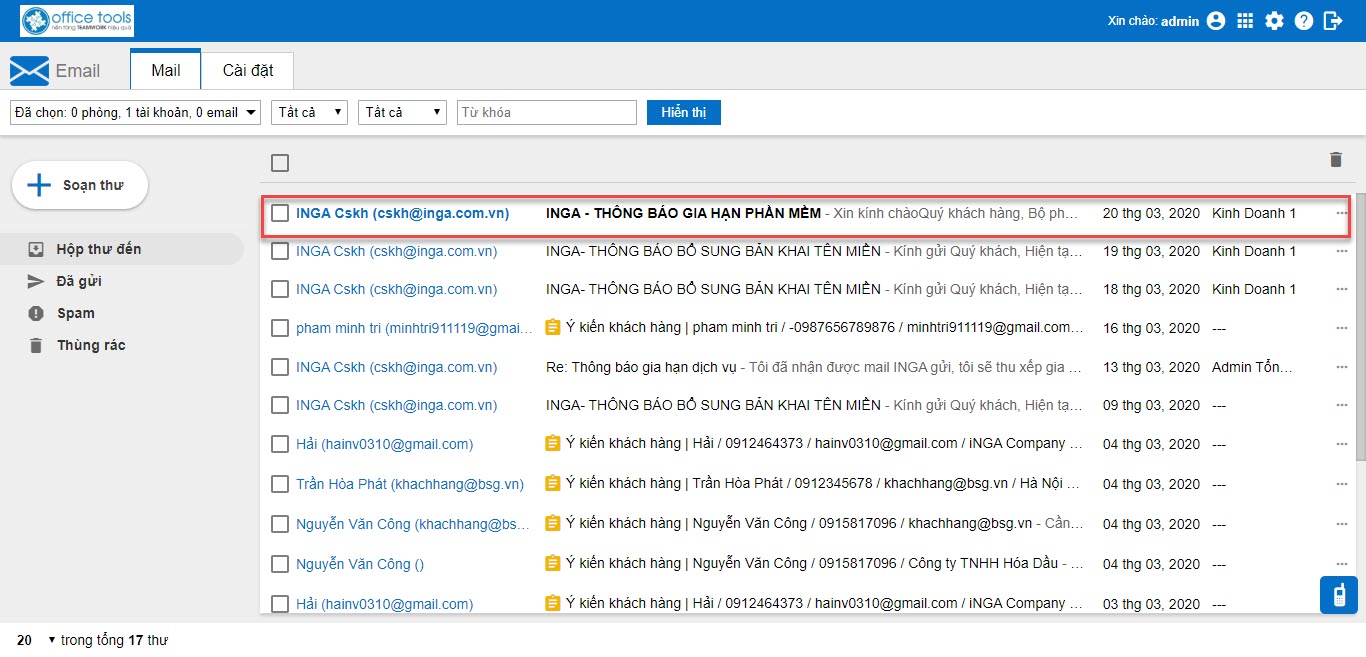
Task: Tick checkbox for 19 thg 03 INGA email
Action: [x=280, y=251]
